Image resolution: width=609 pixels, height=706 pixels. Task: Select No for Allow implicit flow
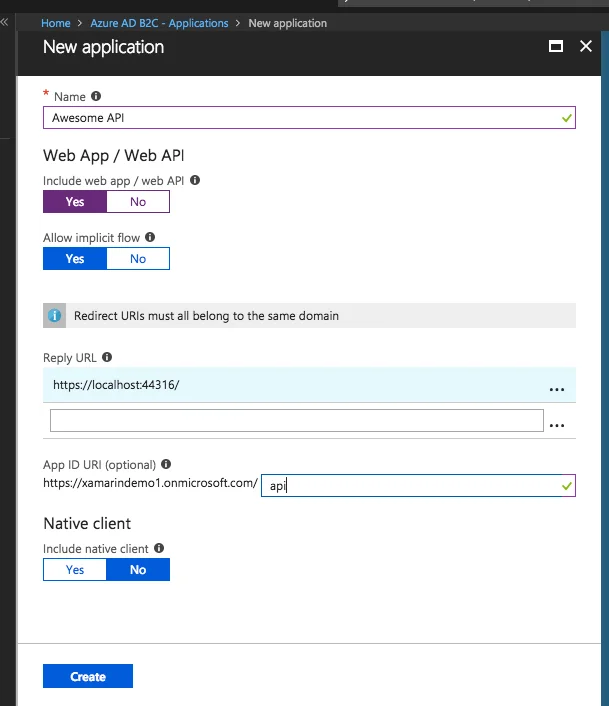pos(138,258)
